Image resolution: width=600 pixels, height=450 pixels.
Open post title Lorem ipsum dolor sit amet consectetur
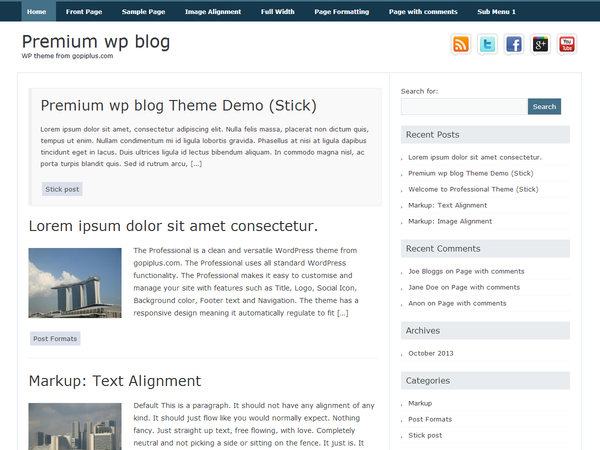click(173, 226)
